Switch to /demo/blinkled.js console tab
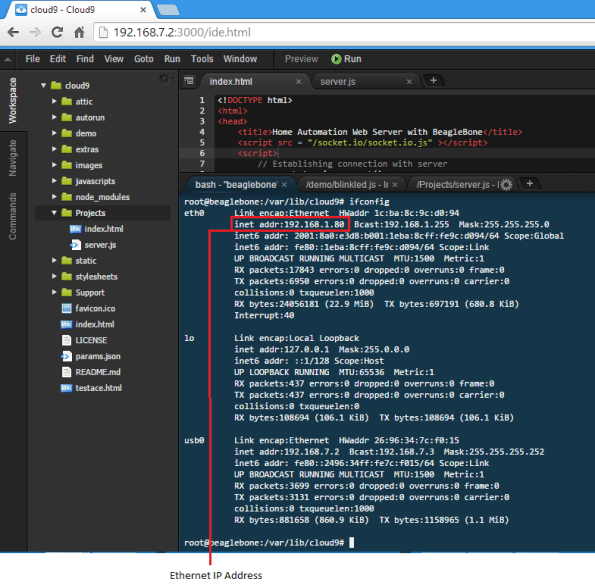 (x=347, y=185)
